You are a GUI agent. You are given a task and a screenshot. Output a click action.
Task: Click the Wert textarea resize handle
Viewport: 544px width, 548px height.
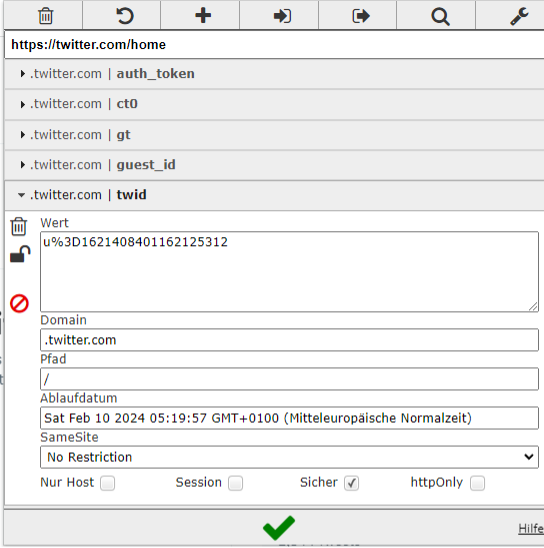pyautogui.click(x=533, y=307)
